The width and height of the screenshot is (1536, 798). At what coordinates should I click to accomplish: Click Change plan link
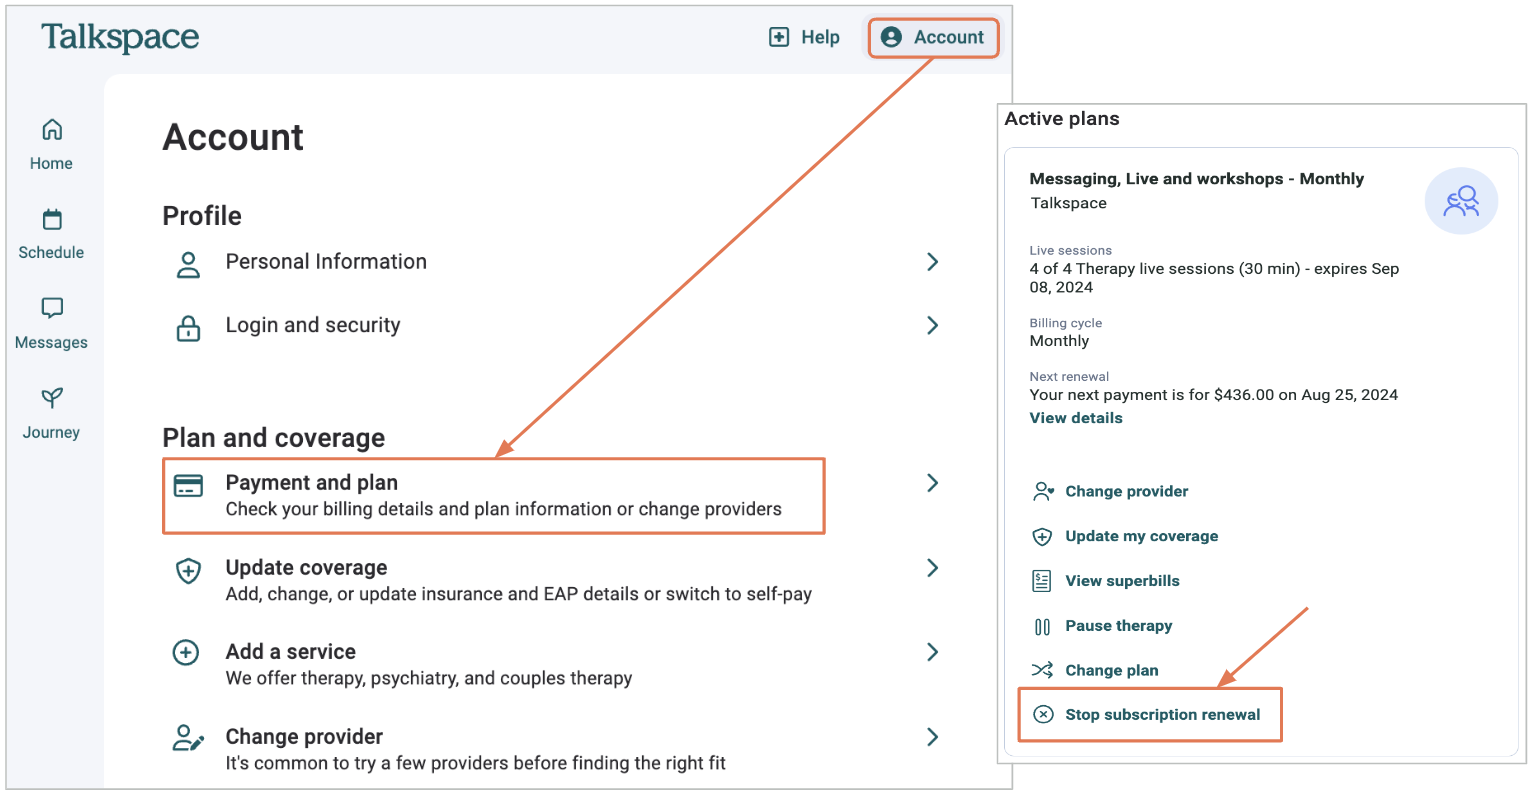point(1112,670)
